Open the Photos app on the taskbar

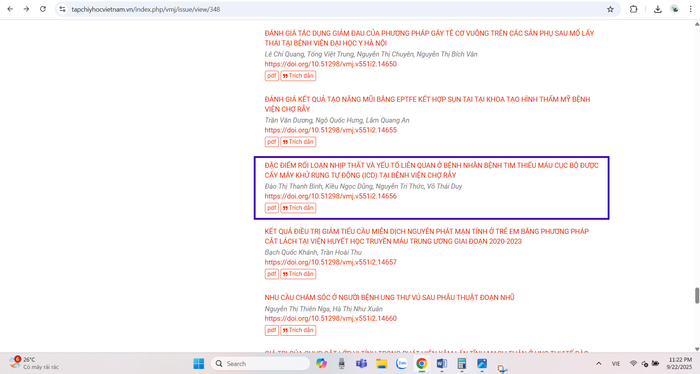click(482, 364)
